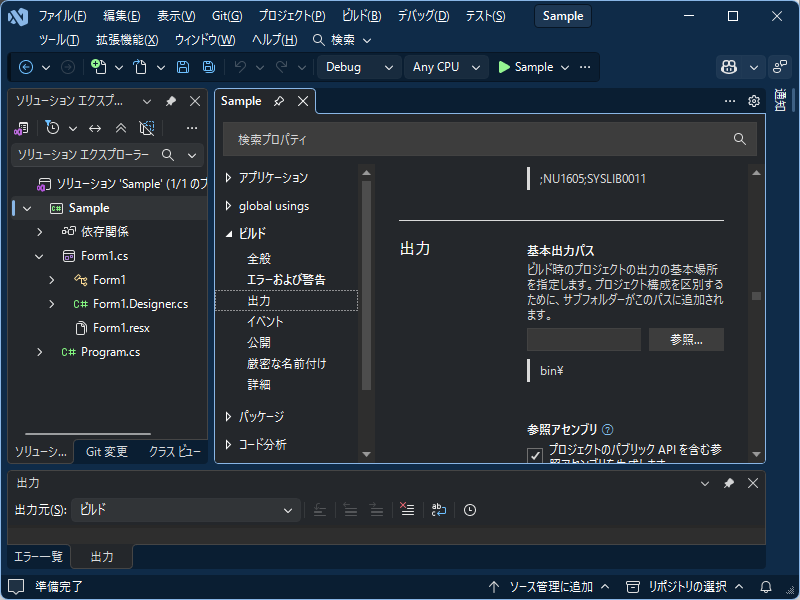Click the property search magnifier icon
This screenshot has width=800, height=600.
pyautogui.click(x=740, y=139)
